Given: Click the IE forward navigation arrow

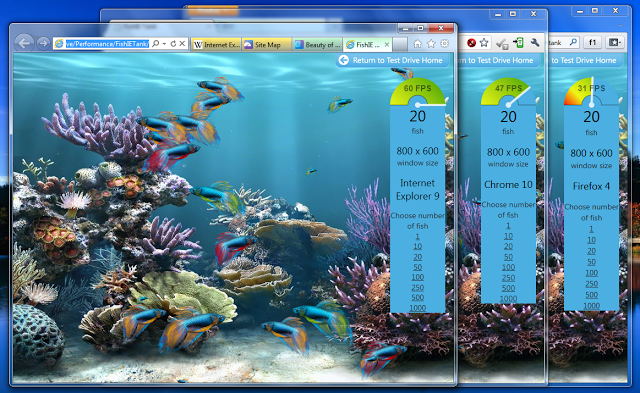Looking at the screenshot, I should pos(43,43).
